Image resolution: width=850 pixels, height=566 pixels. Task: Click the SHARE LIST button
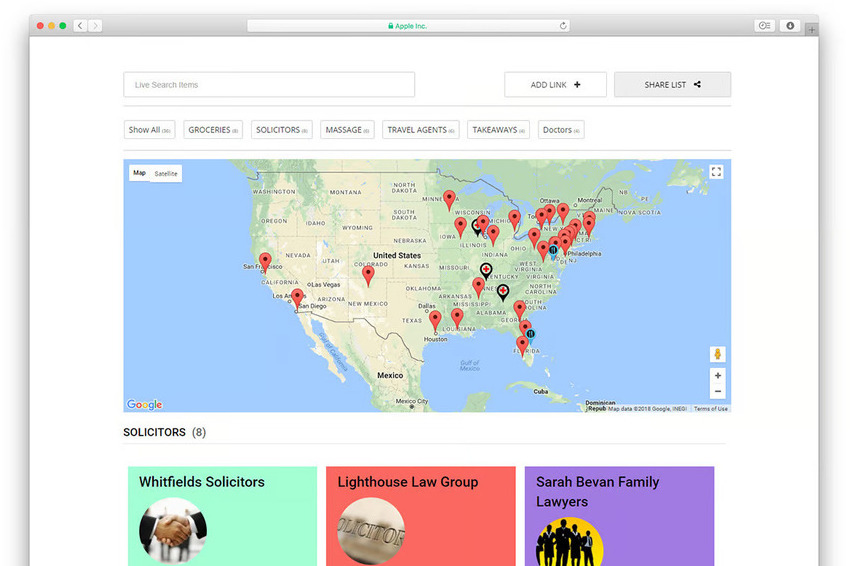pyautogui.click(x=672, y=85)
